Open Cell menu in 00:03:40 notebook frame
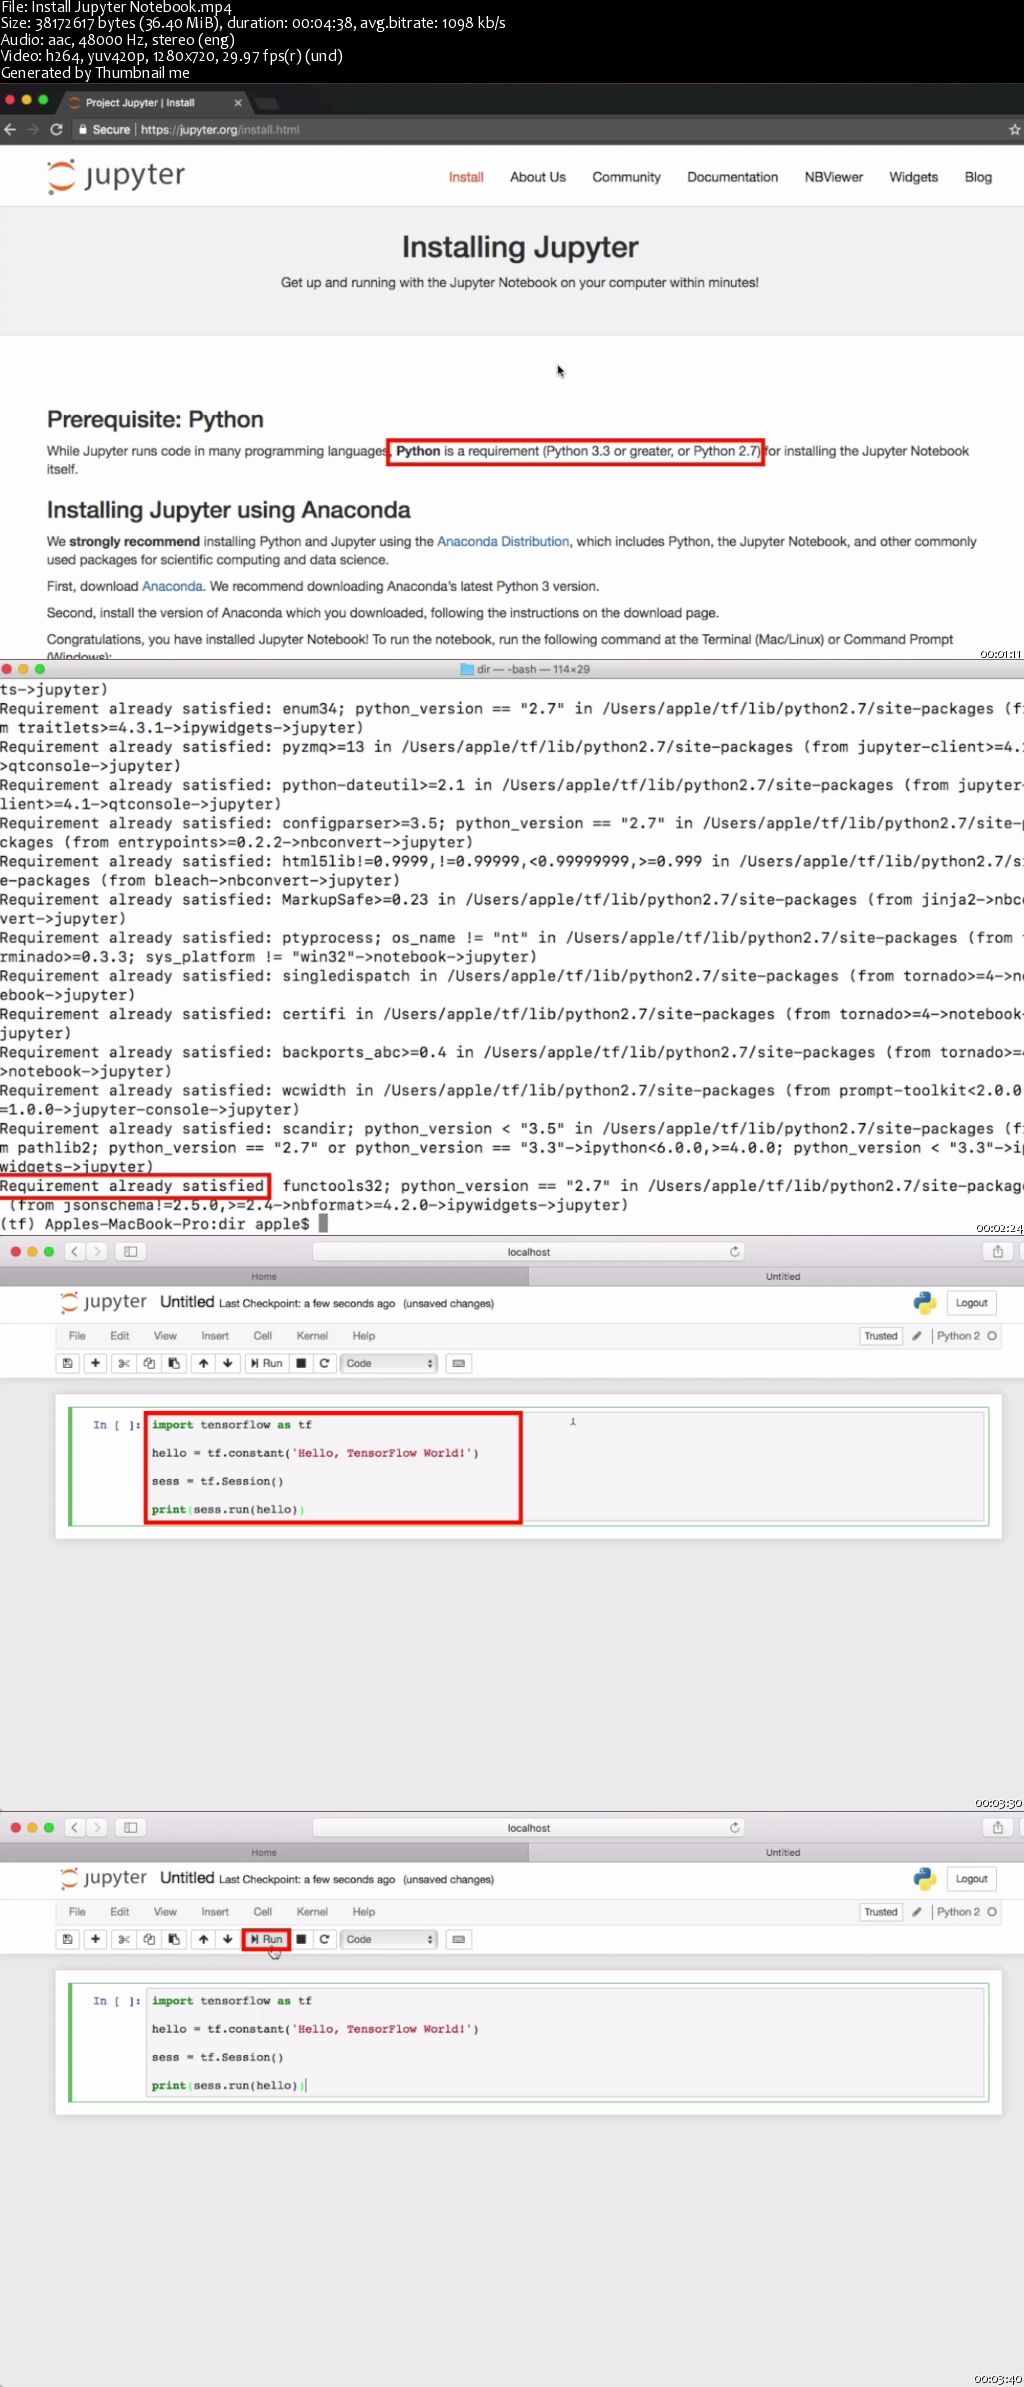 pyautogui.click(x=263, y=1912)
